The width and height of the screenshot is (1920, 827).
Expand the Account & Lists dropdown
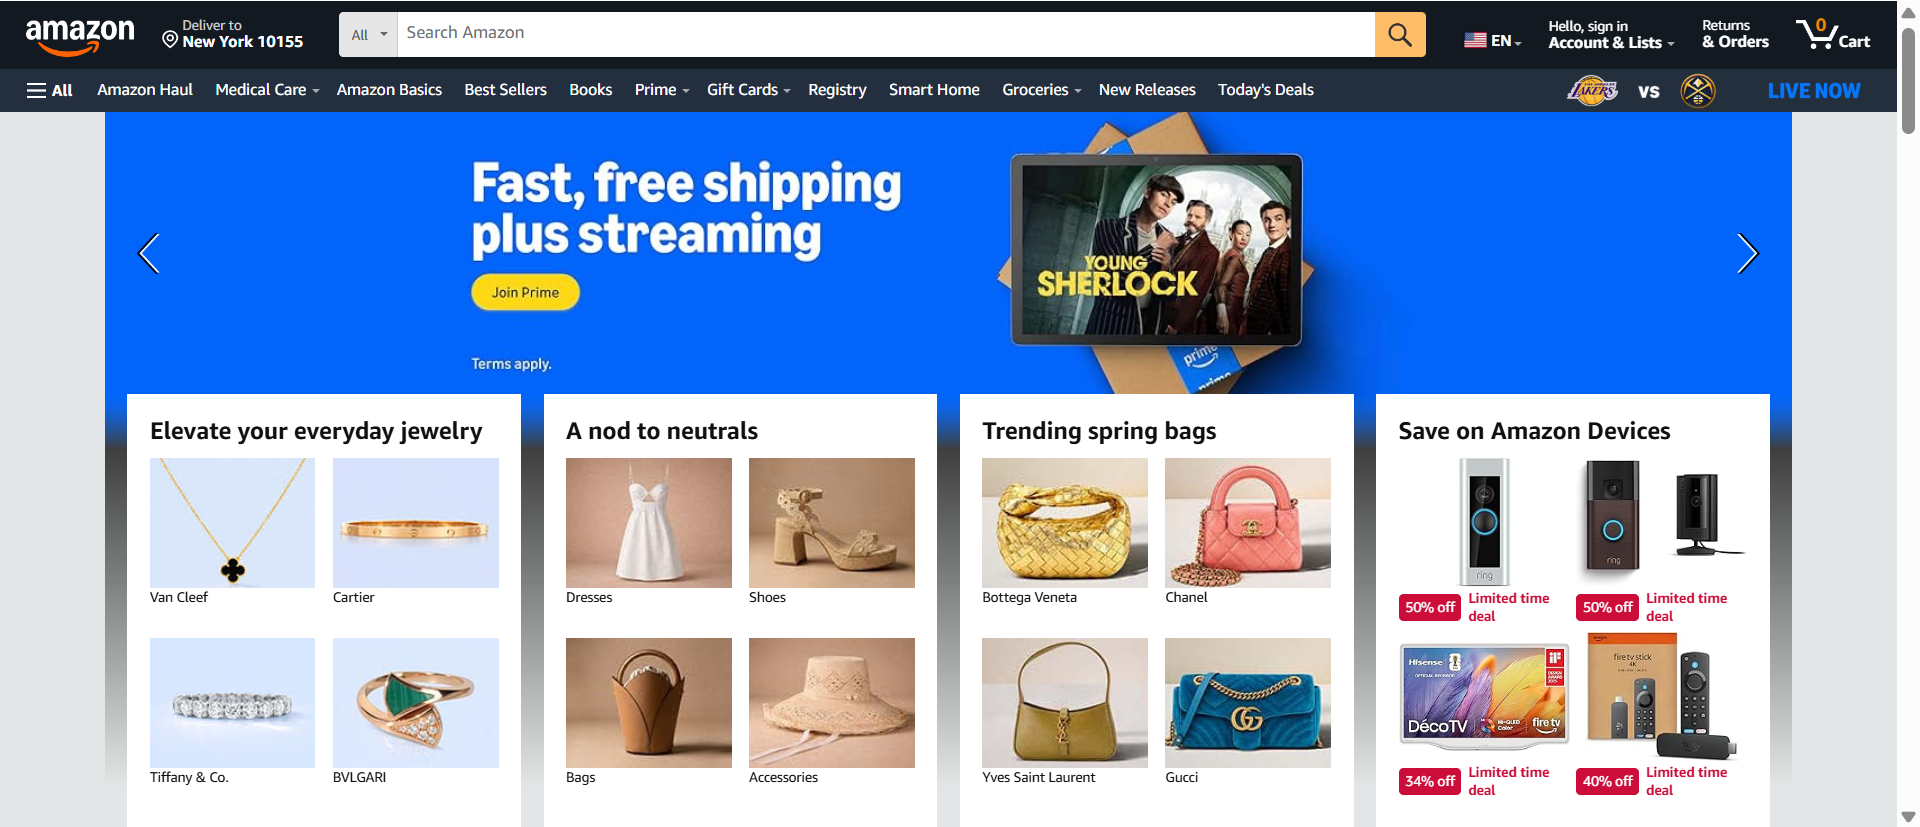pyautogui.click(x=1611, y=34)
